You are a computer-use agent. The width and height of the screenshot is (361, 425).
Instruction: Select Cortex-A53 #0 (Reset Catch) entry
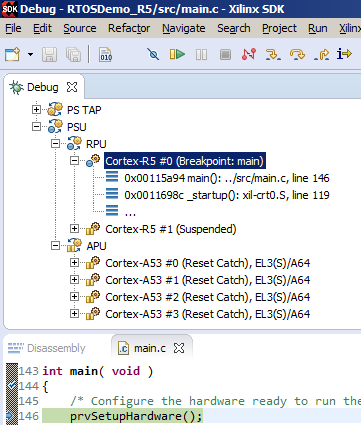(x=208, y=263)
